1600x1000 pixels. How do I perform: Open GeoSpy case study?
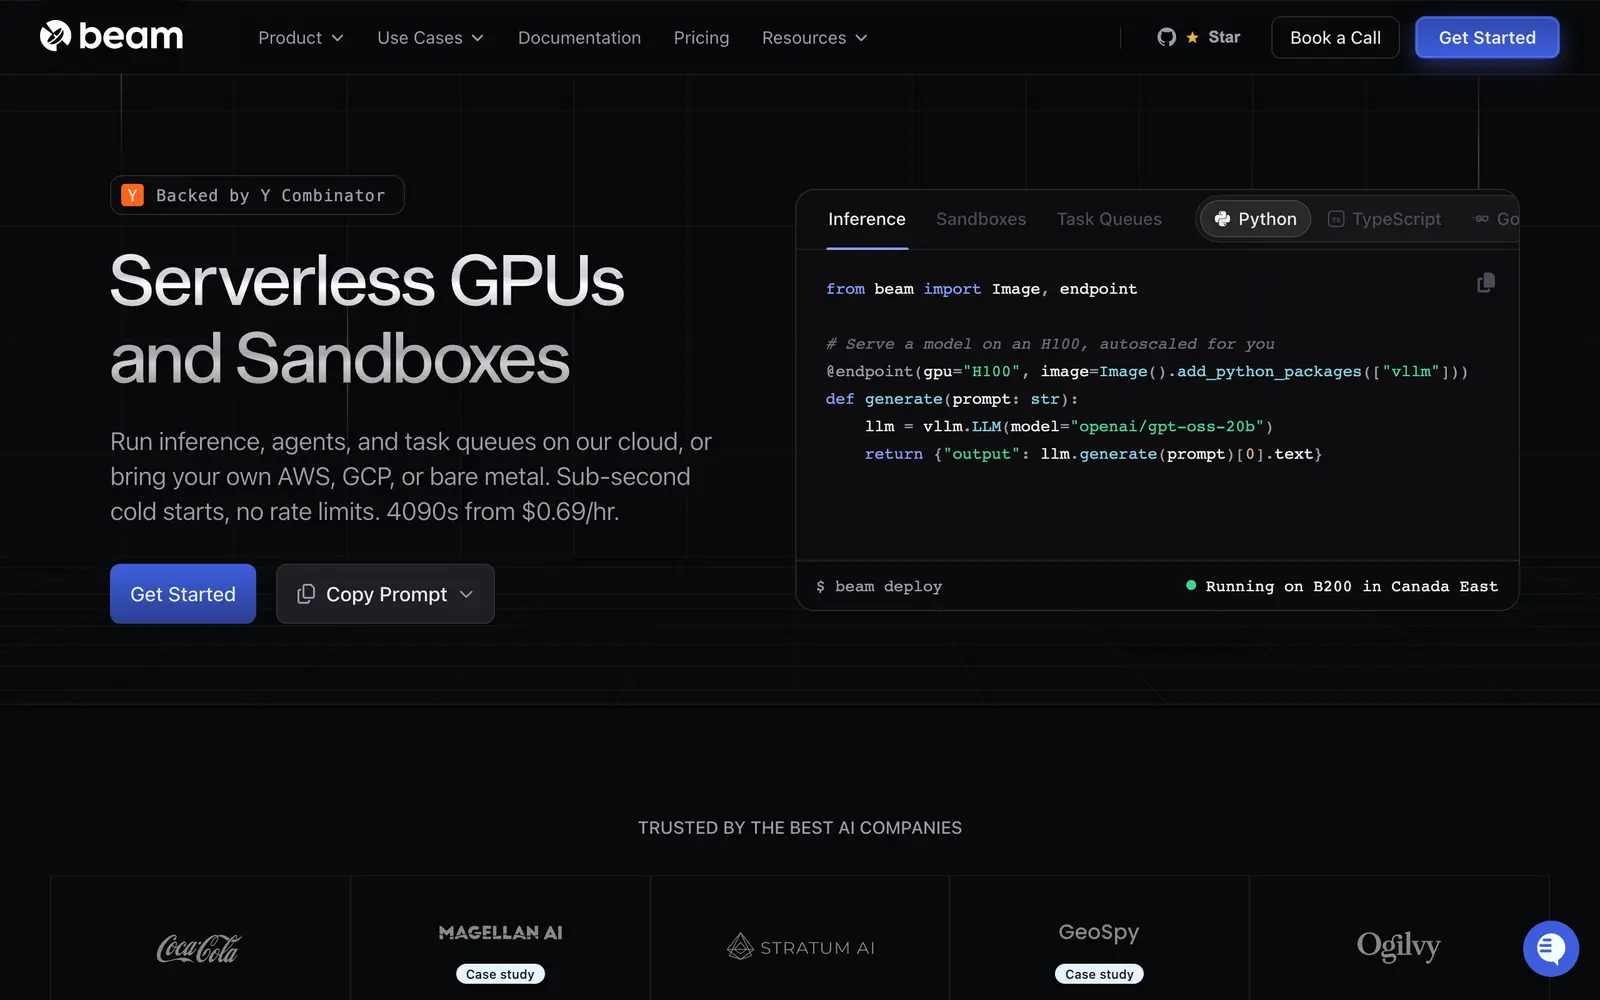(1099, 974)
